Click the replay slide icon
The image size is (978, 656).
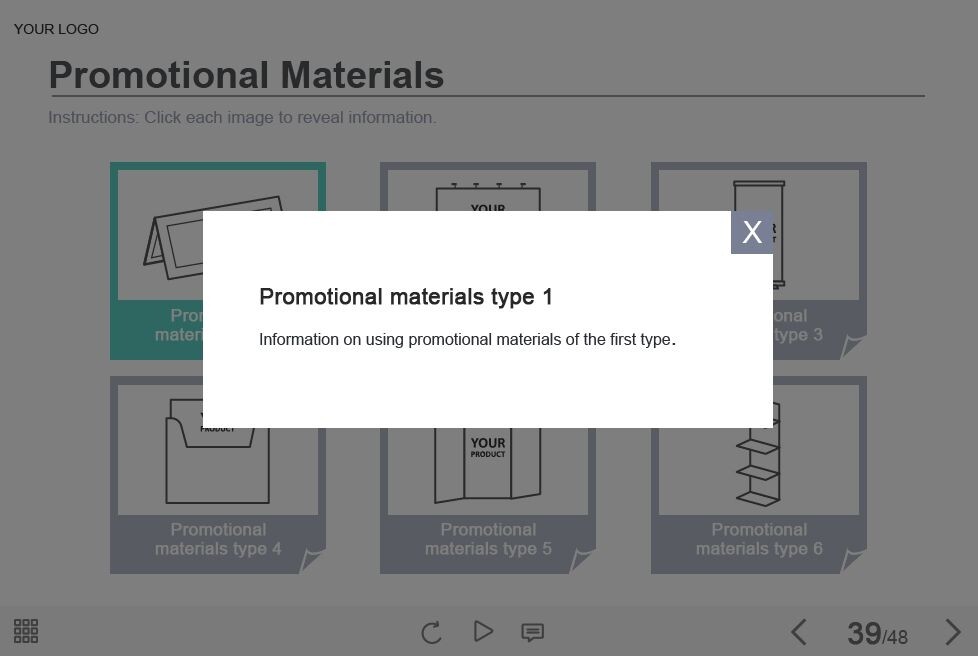click(431, 632)
